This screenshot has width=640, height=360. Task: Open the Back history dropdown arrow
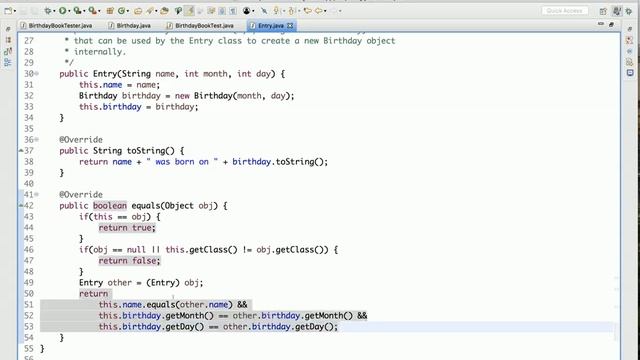(x=325, y=11)
